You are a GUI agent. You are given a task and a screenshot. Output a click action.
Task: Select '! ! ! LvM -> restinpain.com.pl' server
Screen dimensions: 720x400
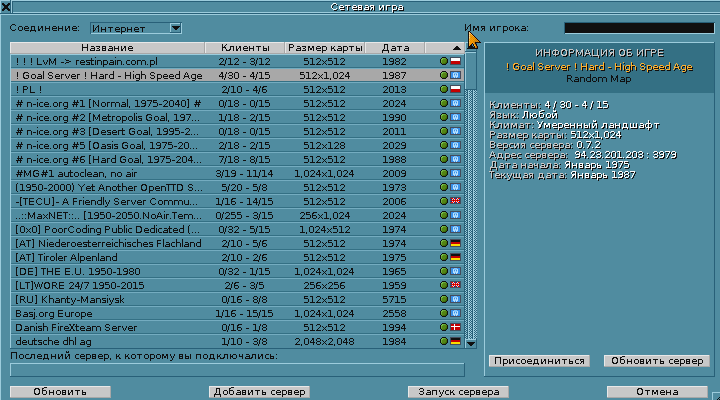[x=237, y=61]
